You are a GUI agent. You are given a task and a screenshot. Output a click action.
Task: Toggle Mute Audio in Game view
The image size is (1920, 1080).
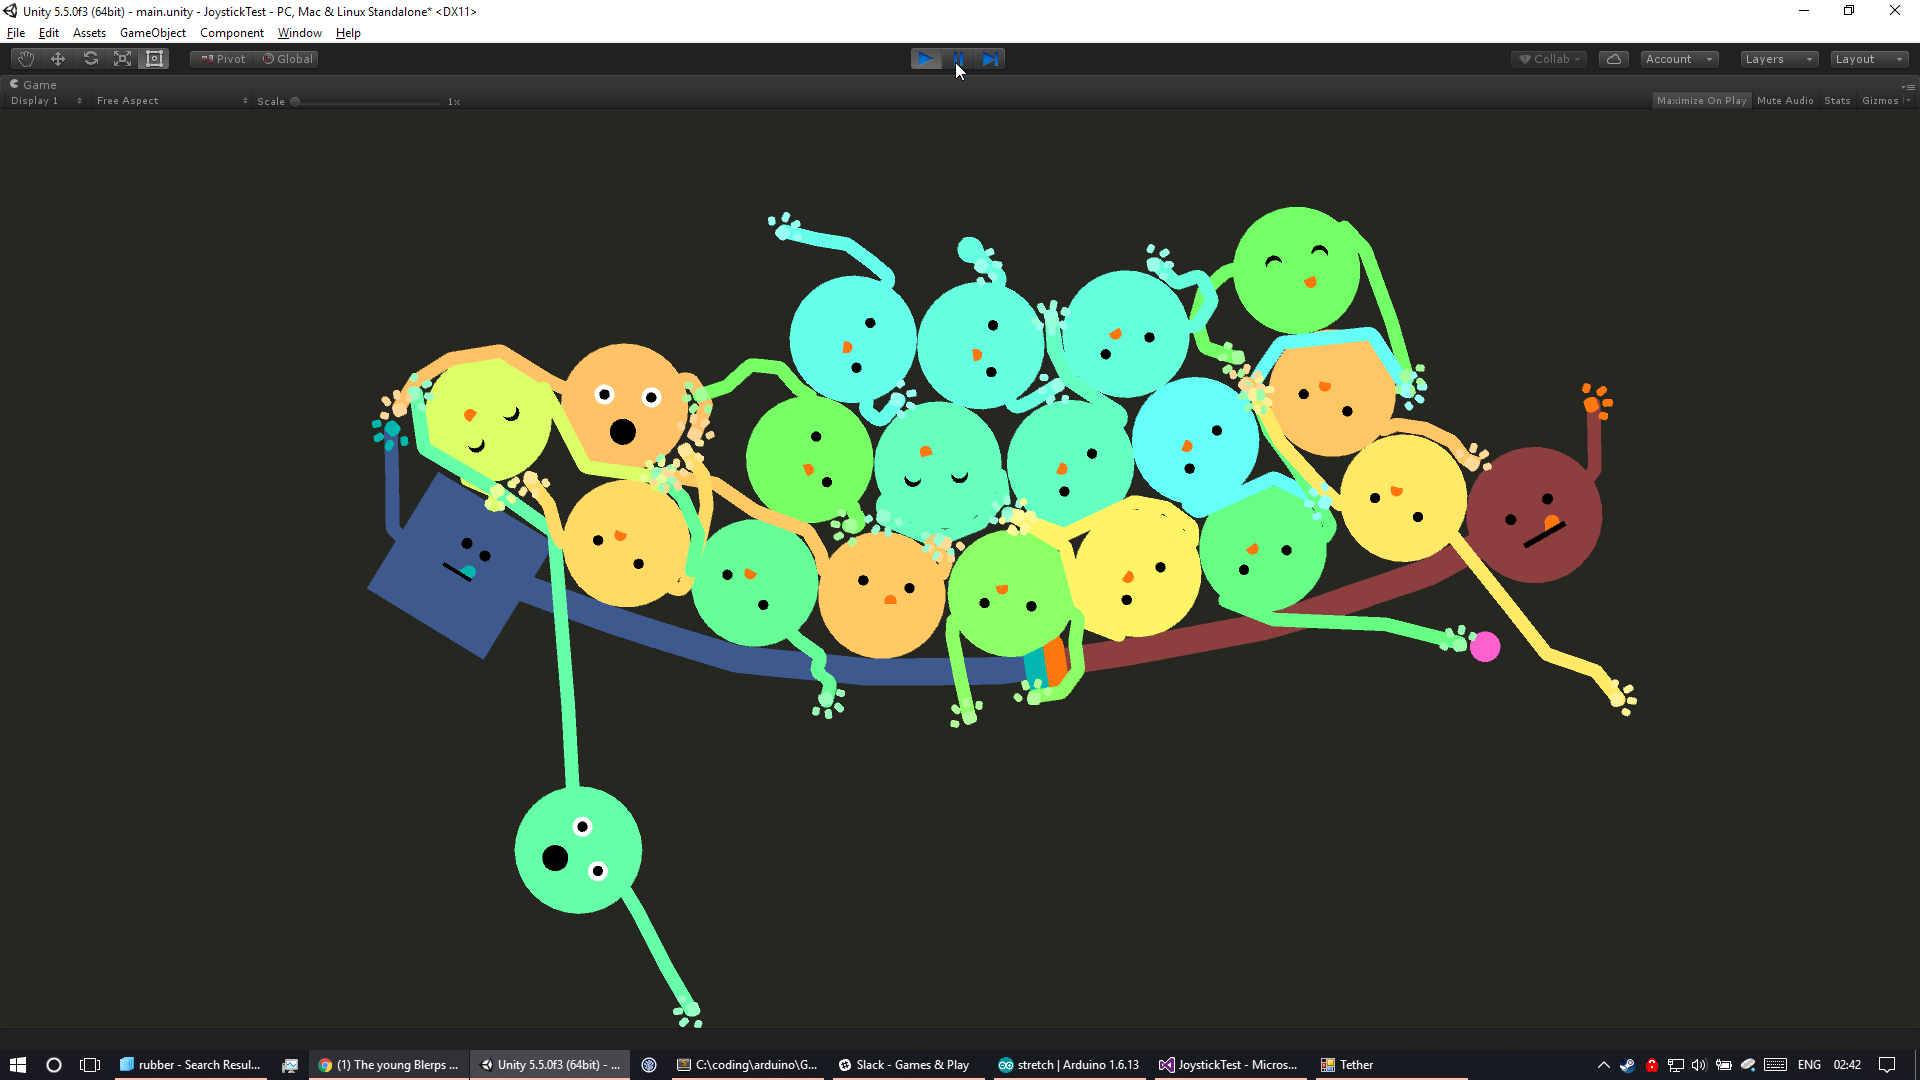(x=1785, y=101)
